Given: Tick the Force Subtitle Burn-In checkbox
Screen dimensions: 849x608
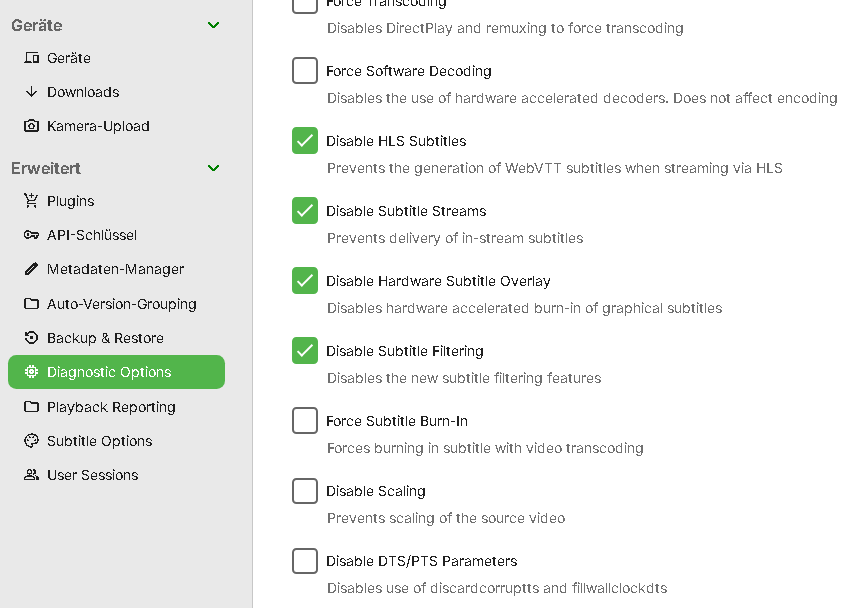Looking at the screenshot, I should [305, 421].
